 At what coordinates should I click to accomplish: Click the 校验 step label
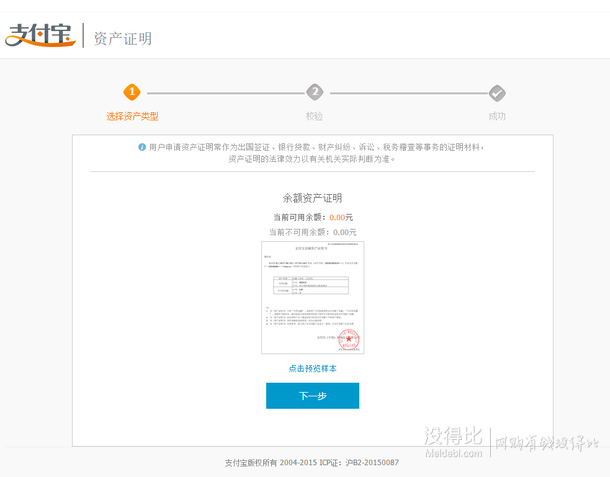314,116
